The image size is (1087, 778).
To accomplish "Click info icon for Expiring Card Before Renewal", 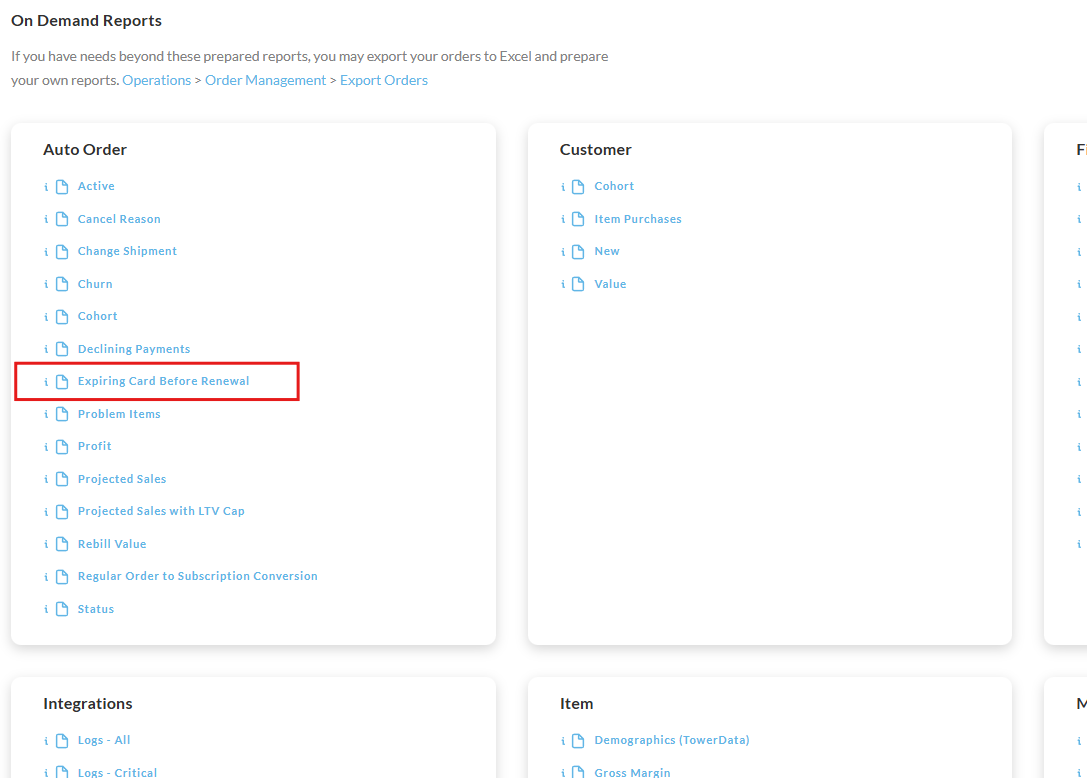I will tap(46, 382).
